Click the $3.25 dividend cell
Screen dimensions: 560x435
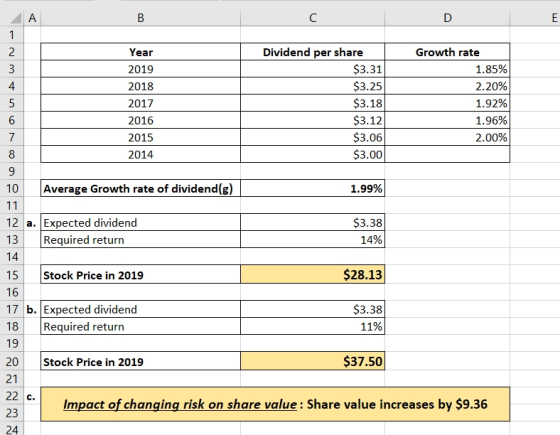pyautogui.click(x=312, y=86)
